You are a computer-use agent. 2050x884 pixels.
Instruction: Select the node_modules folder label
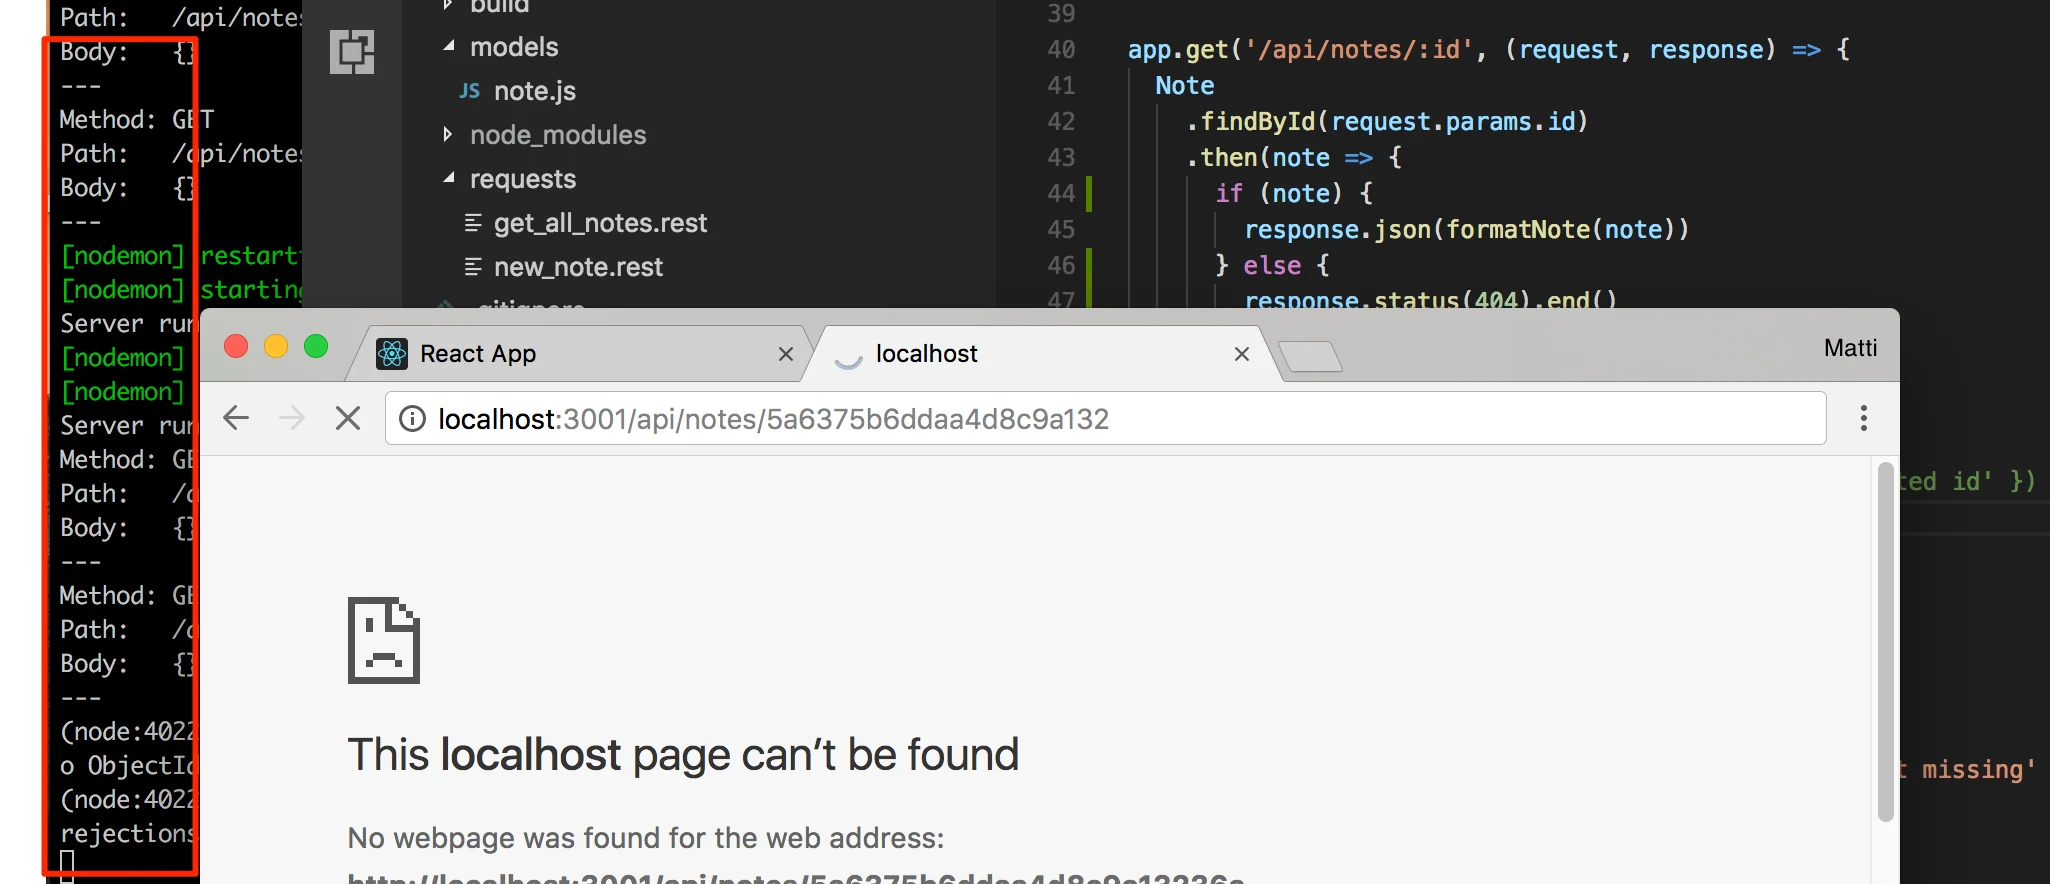point(558,135)
